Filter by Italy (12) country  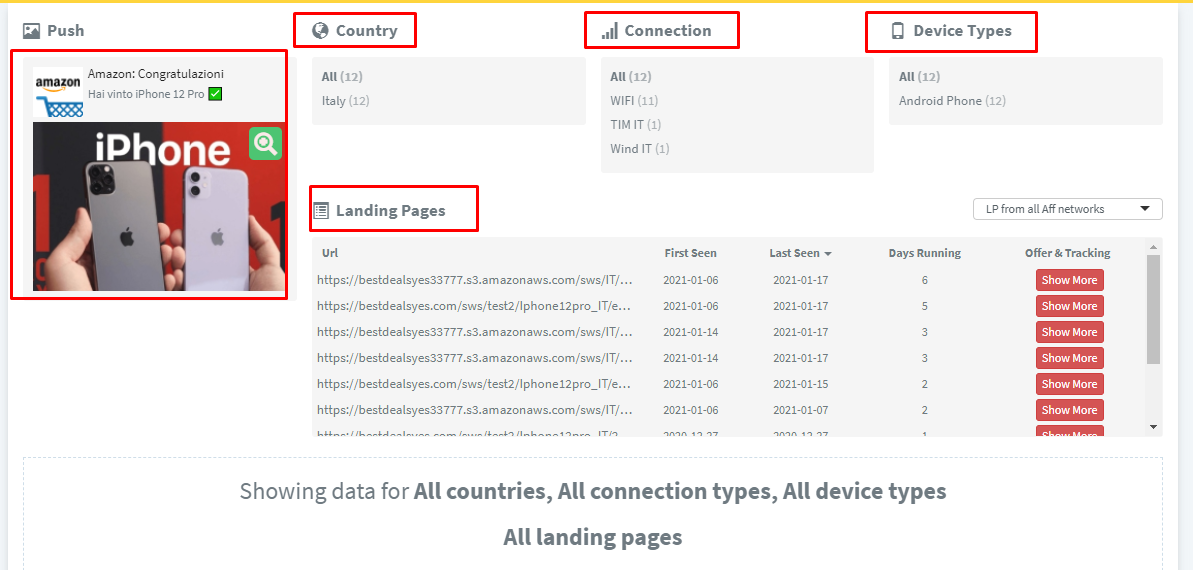tap(345, 100)
